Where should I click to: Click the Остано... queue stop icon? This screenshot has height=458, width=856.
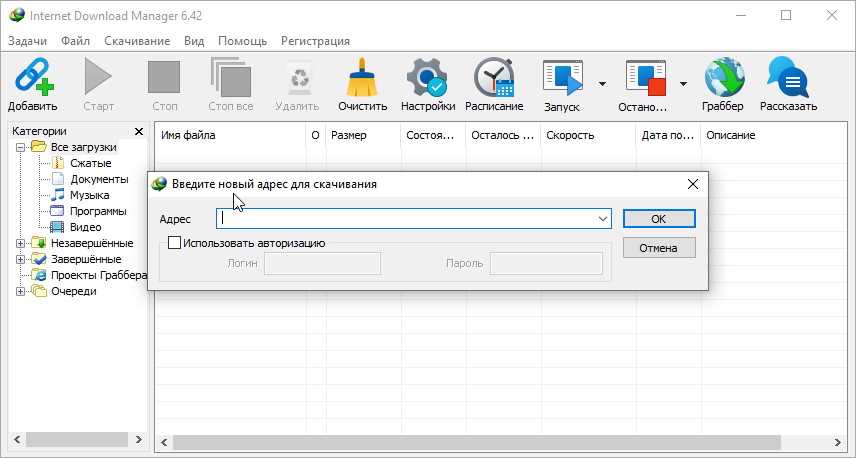pyautogui.click(x=645, y=78)
